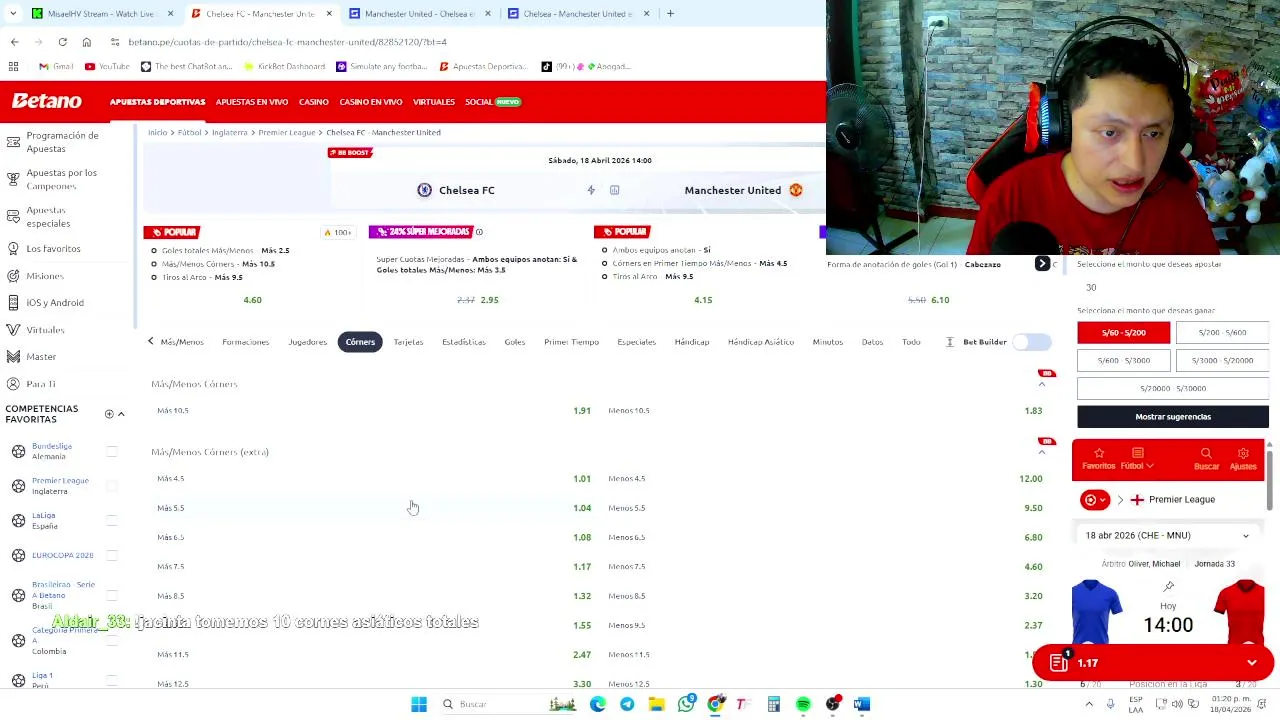The image size is (1280, 720).
Task: Open the browser home icon
Action: [86, 42]
